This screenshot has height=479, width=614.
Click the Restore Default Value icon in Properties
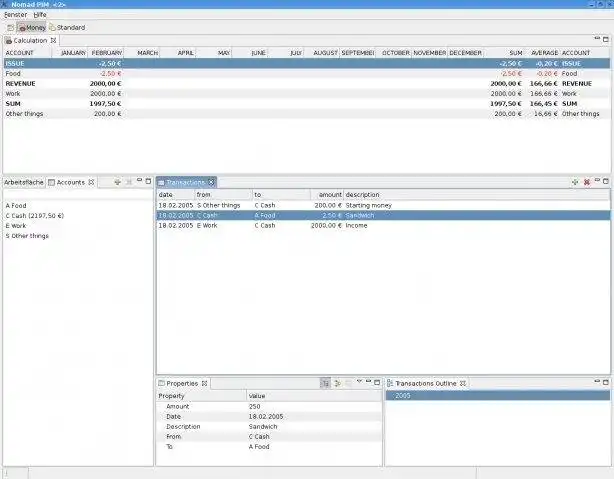coord(348,383)
